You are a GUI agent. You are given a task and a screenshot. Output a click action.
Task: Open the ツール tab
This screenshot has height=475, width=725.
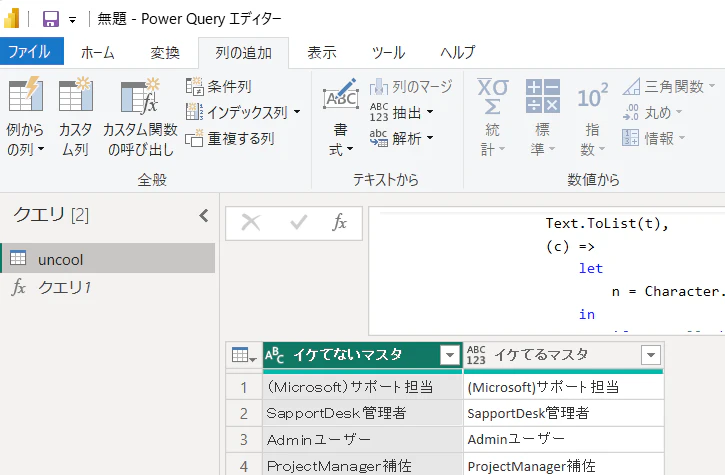click(x=388, y=52)
